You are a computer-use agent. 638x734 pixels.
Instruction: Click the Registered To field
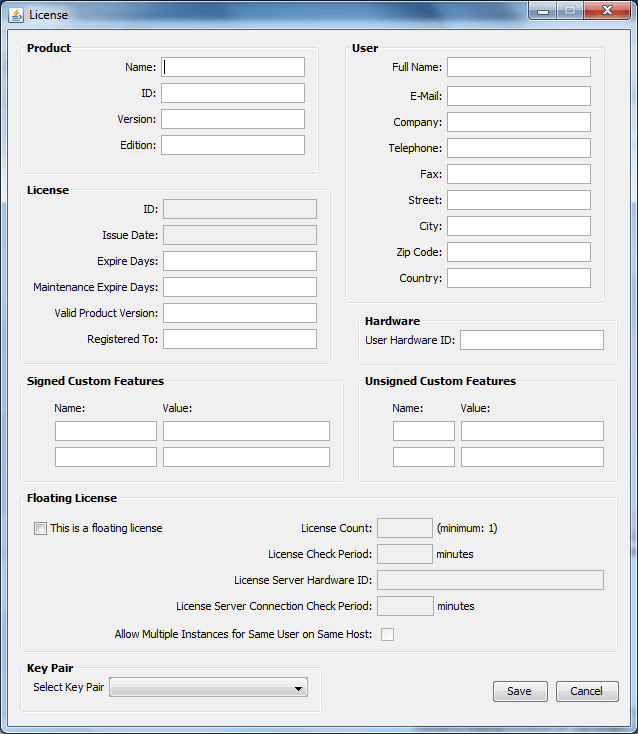pos(240,339)
